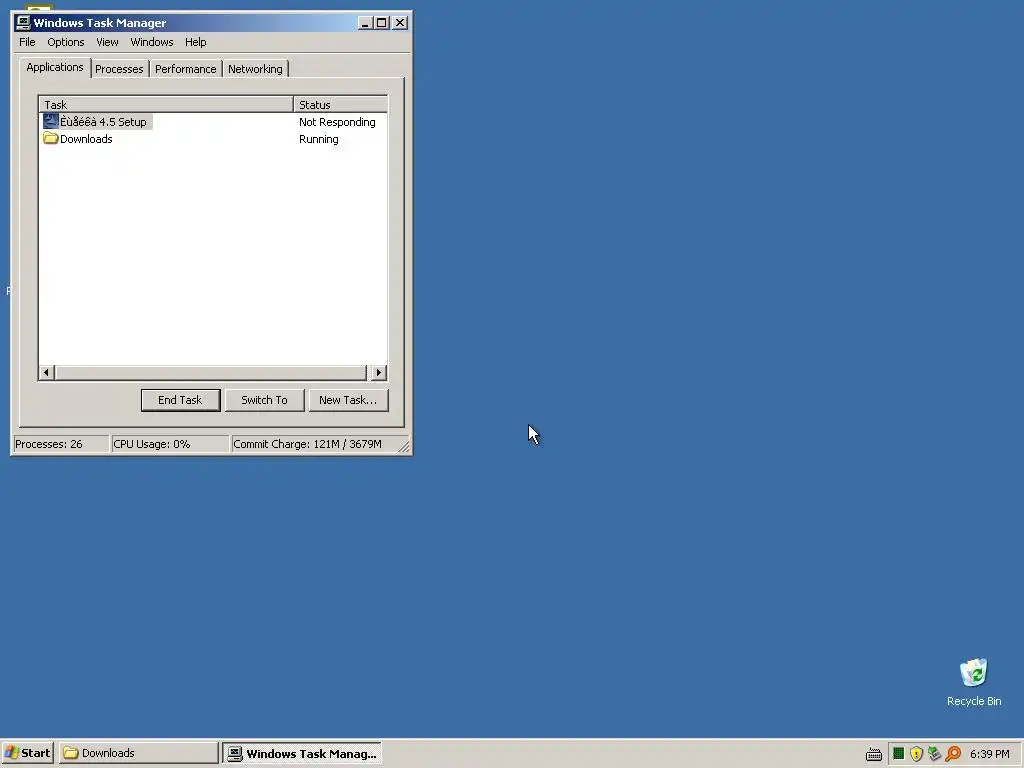Click the Task Manager title bar icon
The image size is (1024, 768).
coord(23,23)
